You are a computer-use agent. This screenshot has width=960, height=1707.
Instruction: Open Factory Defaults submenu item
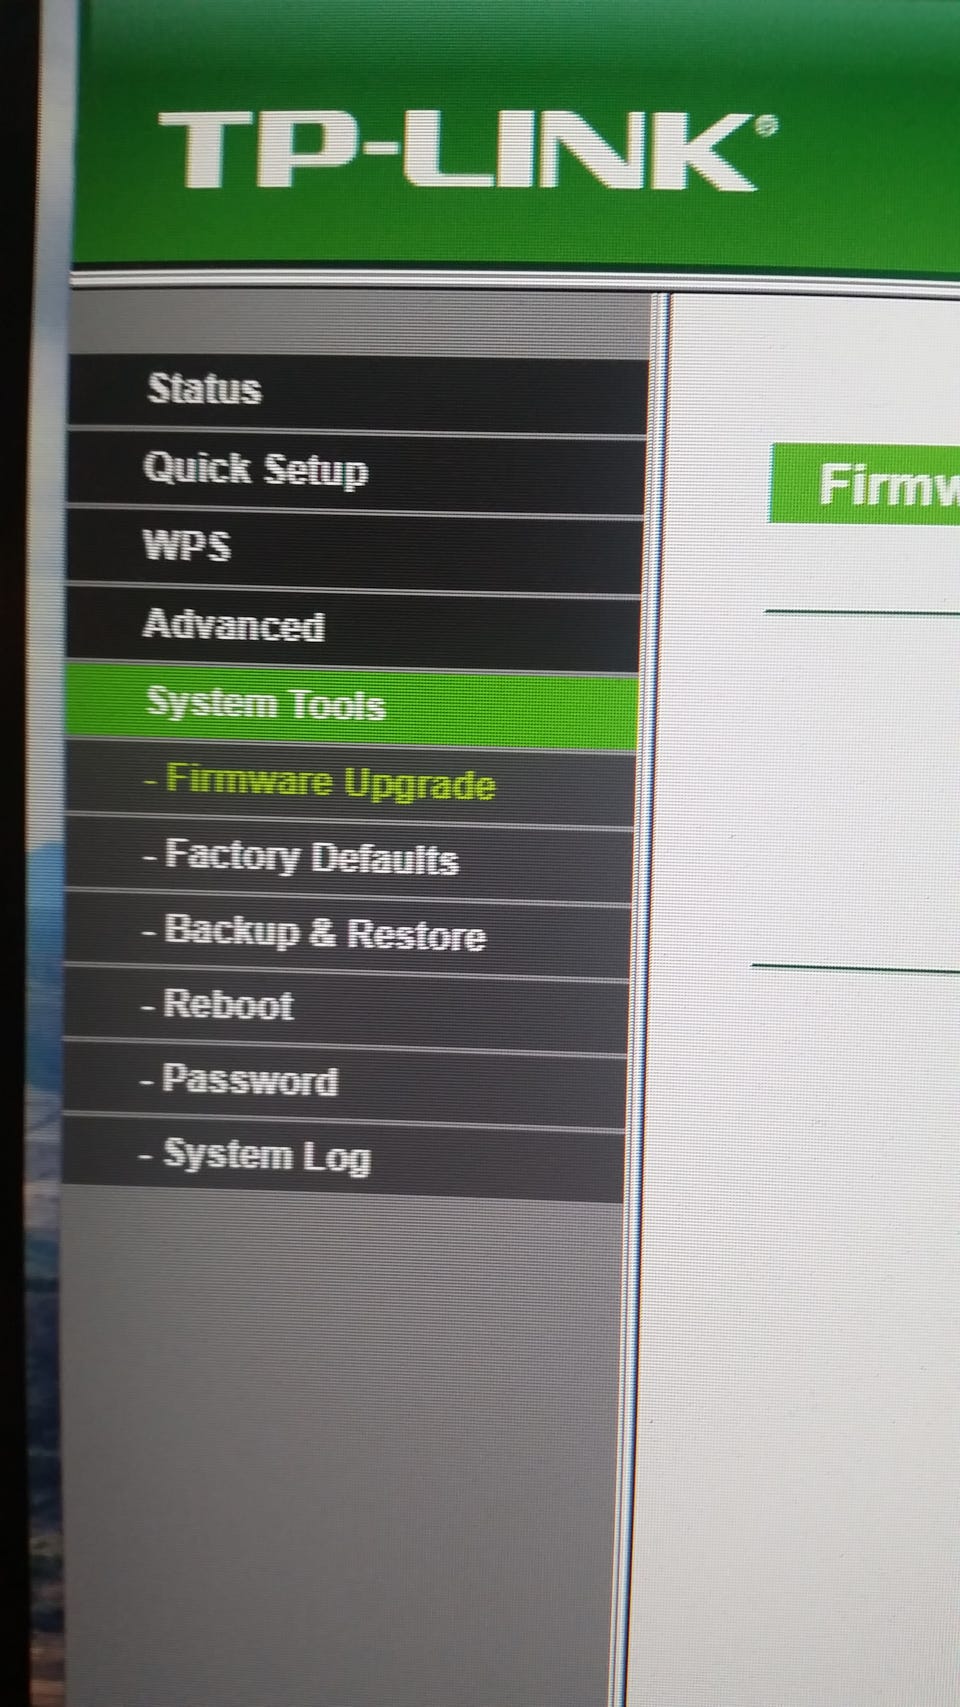[350, 860]
